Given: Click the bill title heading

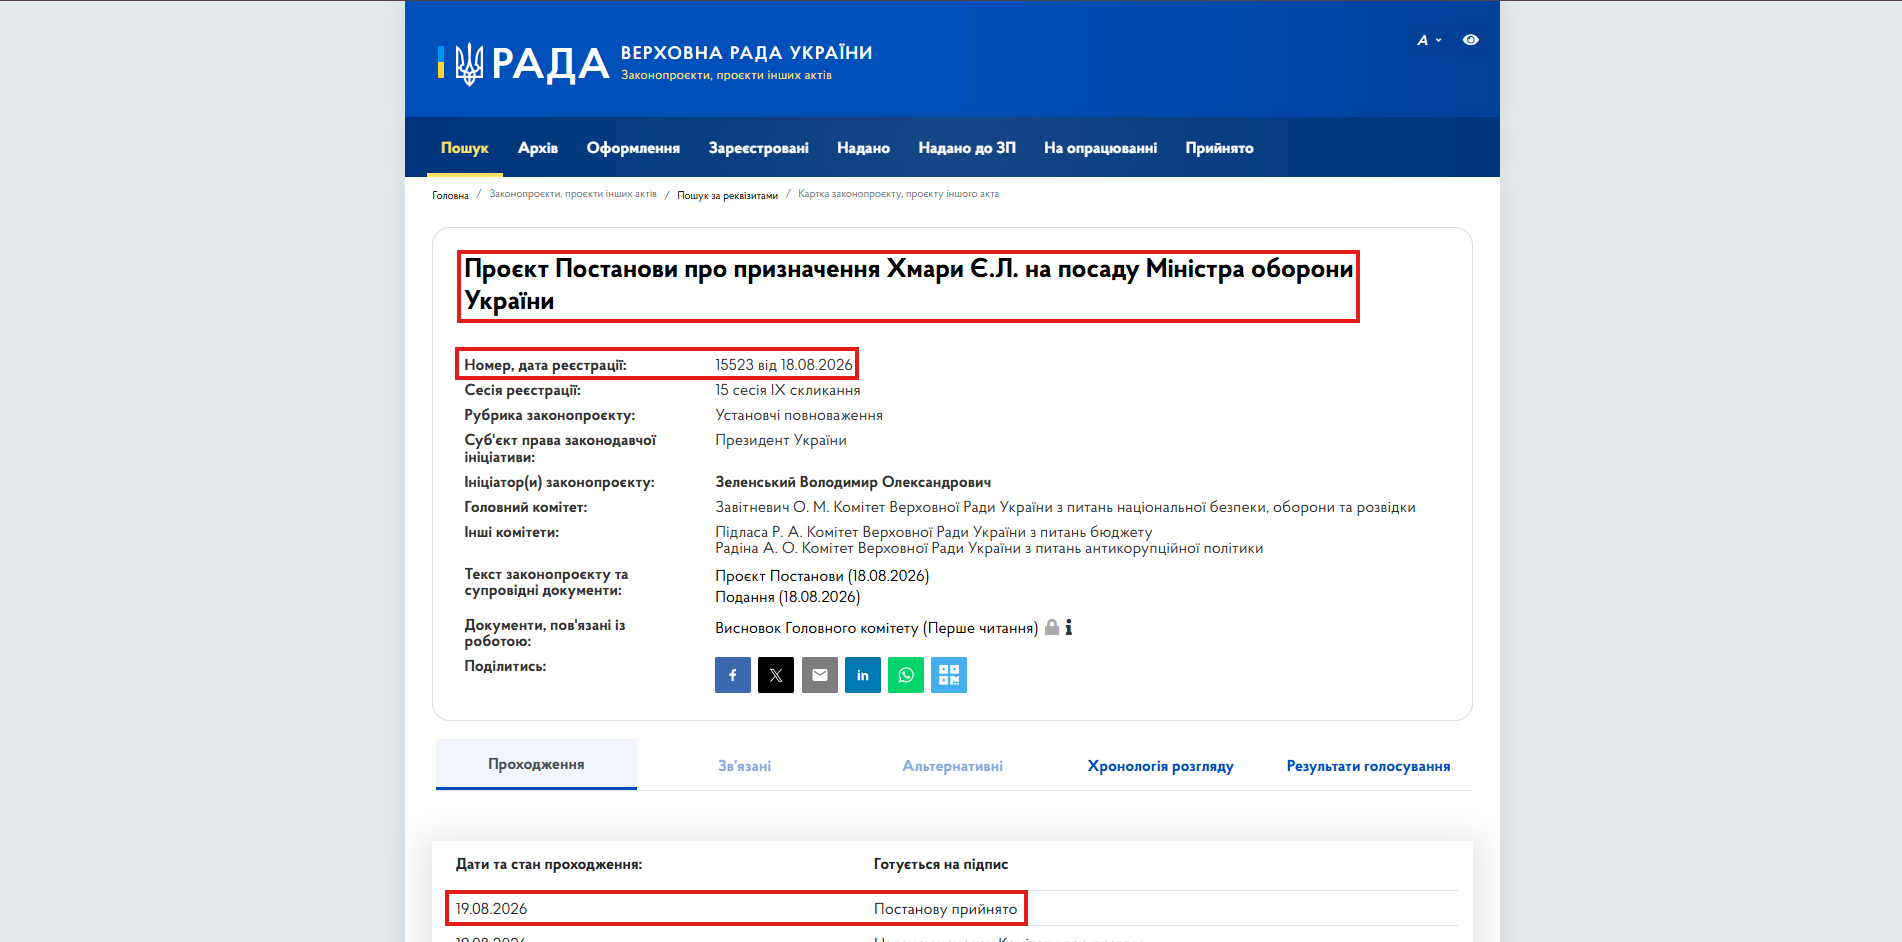Looking at the screenshot, I should click(908, 285).
